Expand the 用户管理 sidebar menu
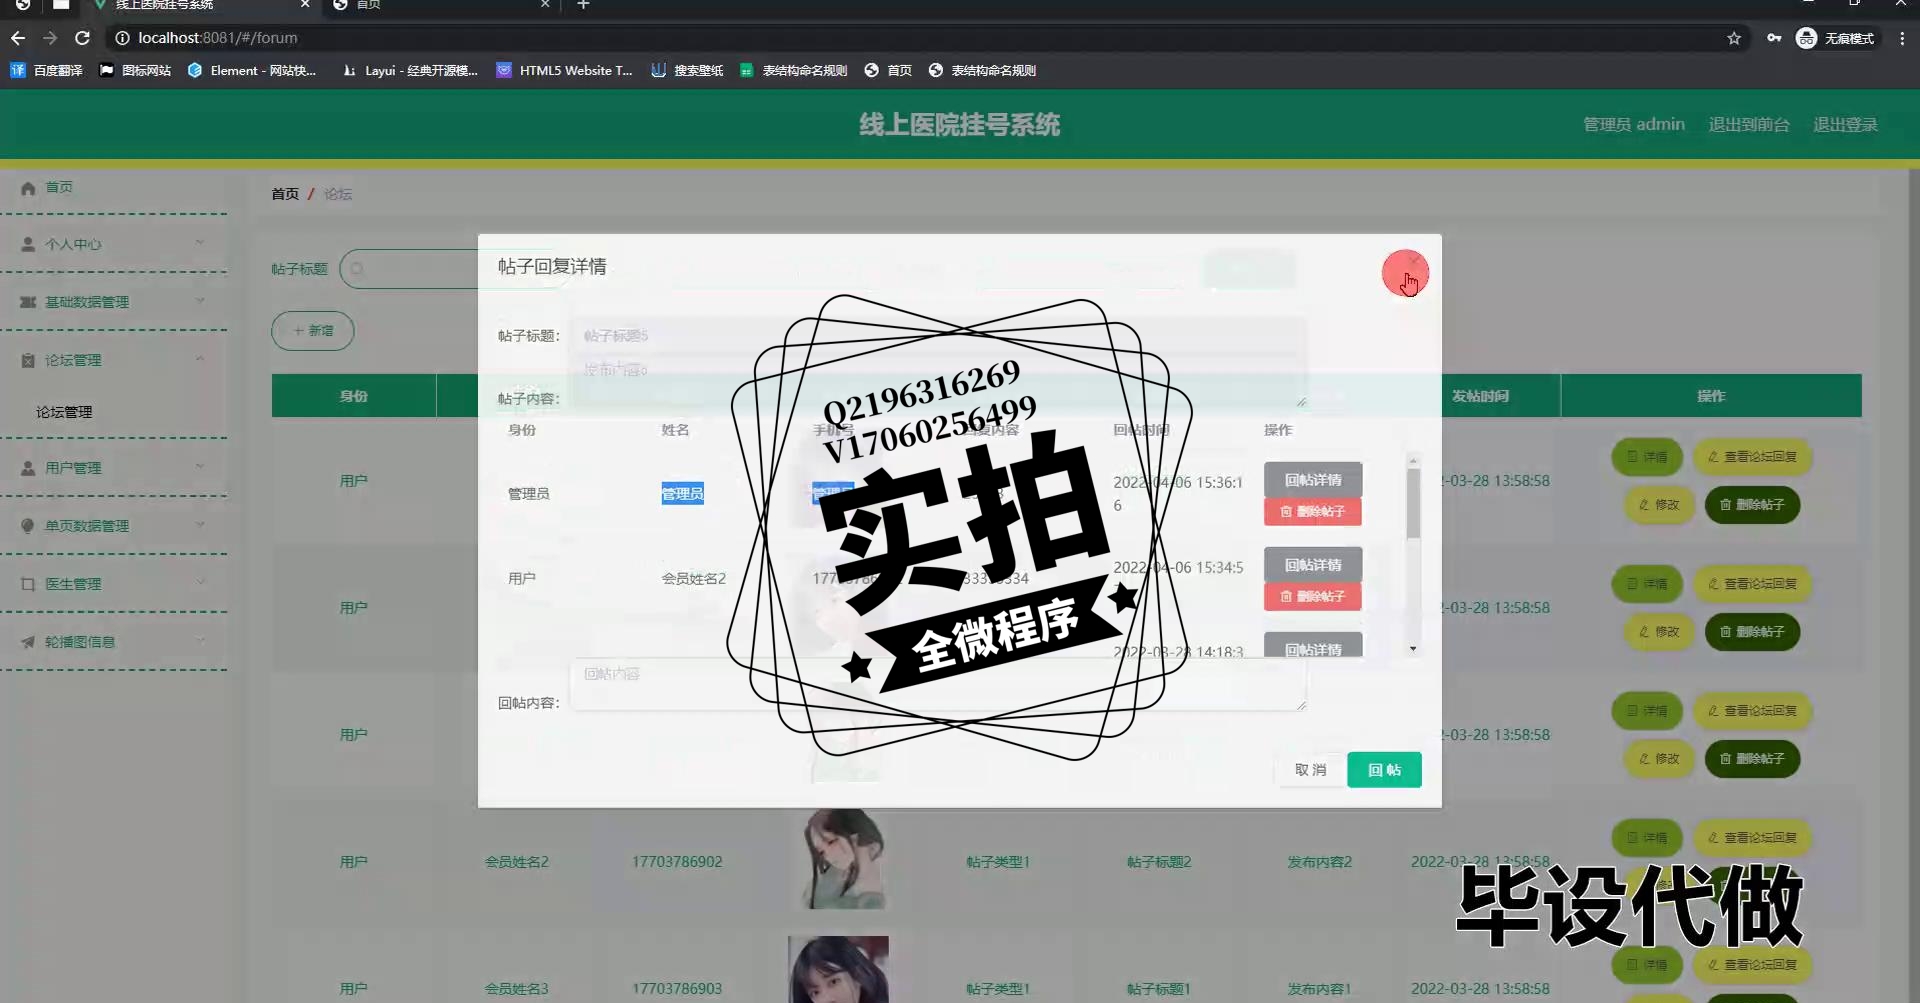This screenshot has width=1920, height=1003. tap(114, 468)
